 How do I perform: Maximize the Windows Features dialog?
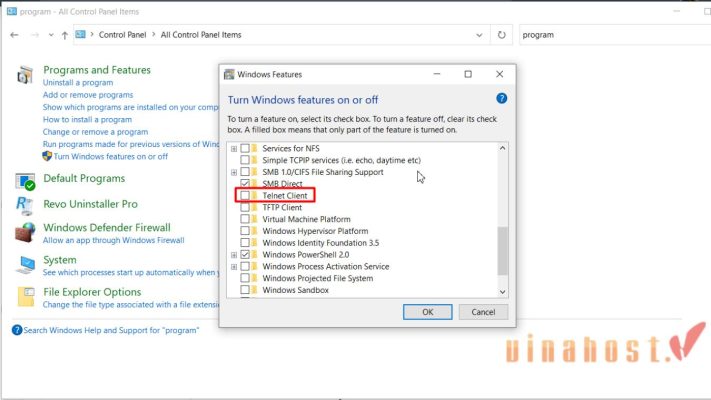468,74
